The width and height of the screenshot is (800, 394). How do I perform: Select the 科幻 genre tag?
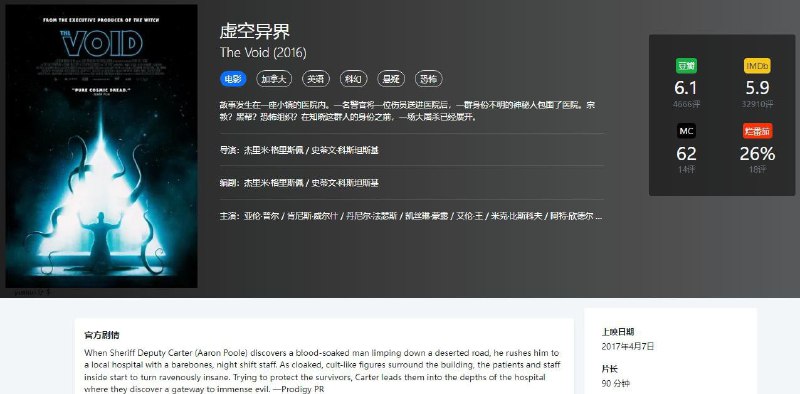pyautogui.click(x=354, y=79)
